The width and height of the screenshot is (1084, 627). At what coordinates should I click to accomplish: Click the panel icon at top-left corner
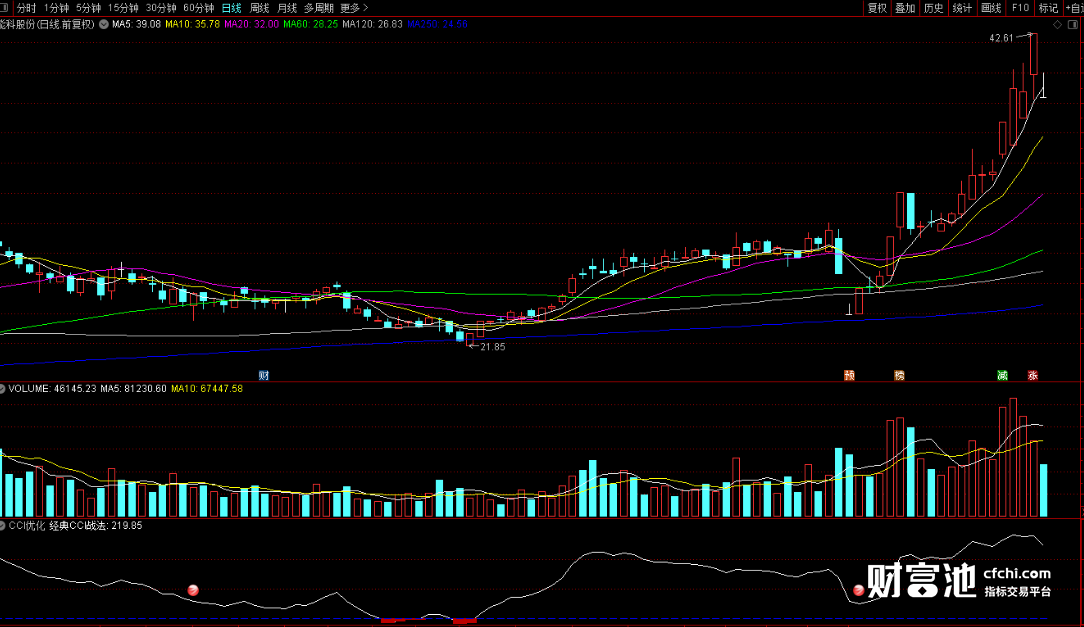[x=4, y=8]
